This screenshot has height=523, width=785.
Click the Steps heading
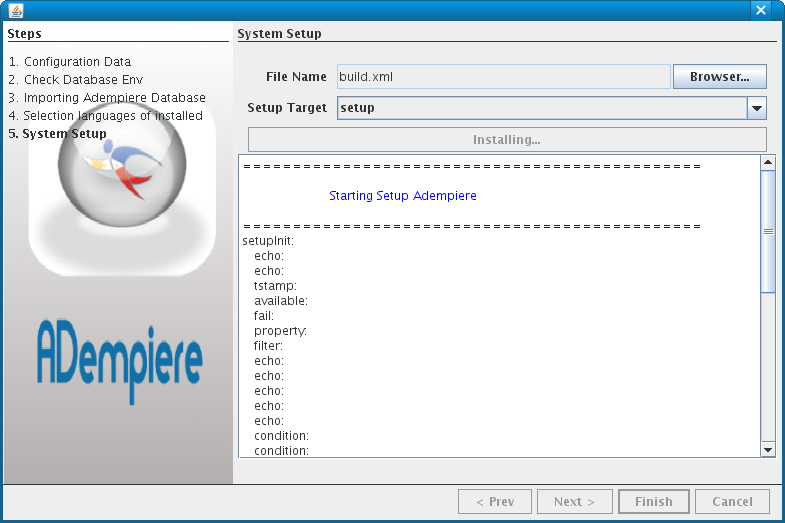25,34
